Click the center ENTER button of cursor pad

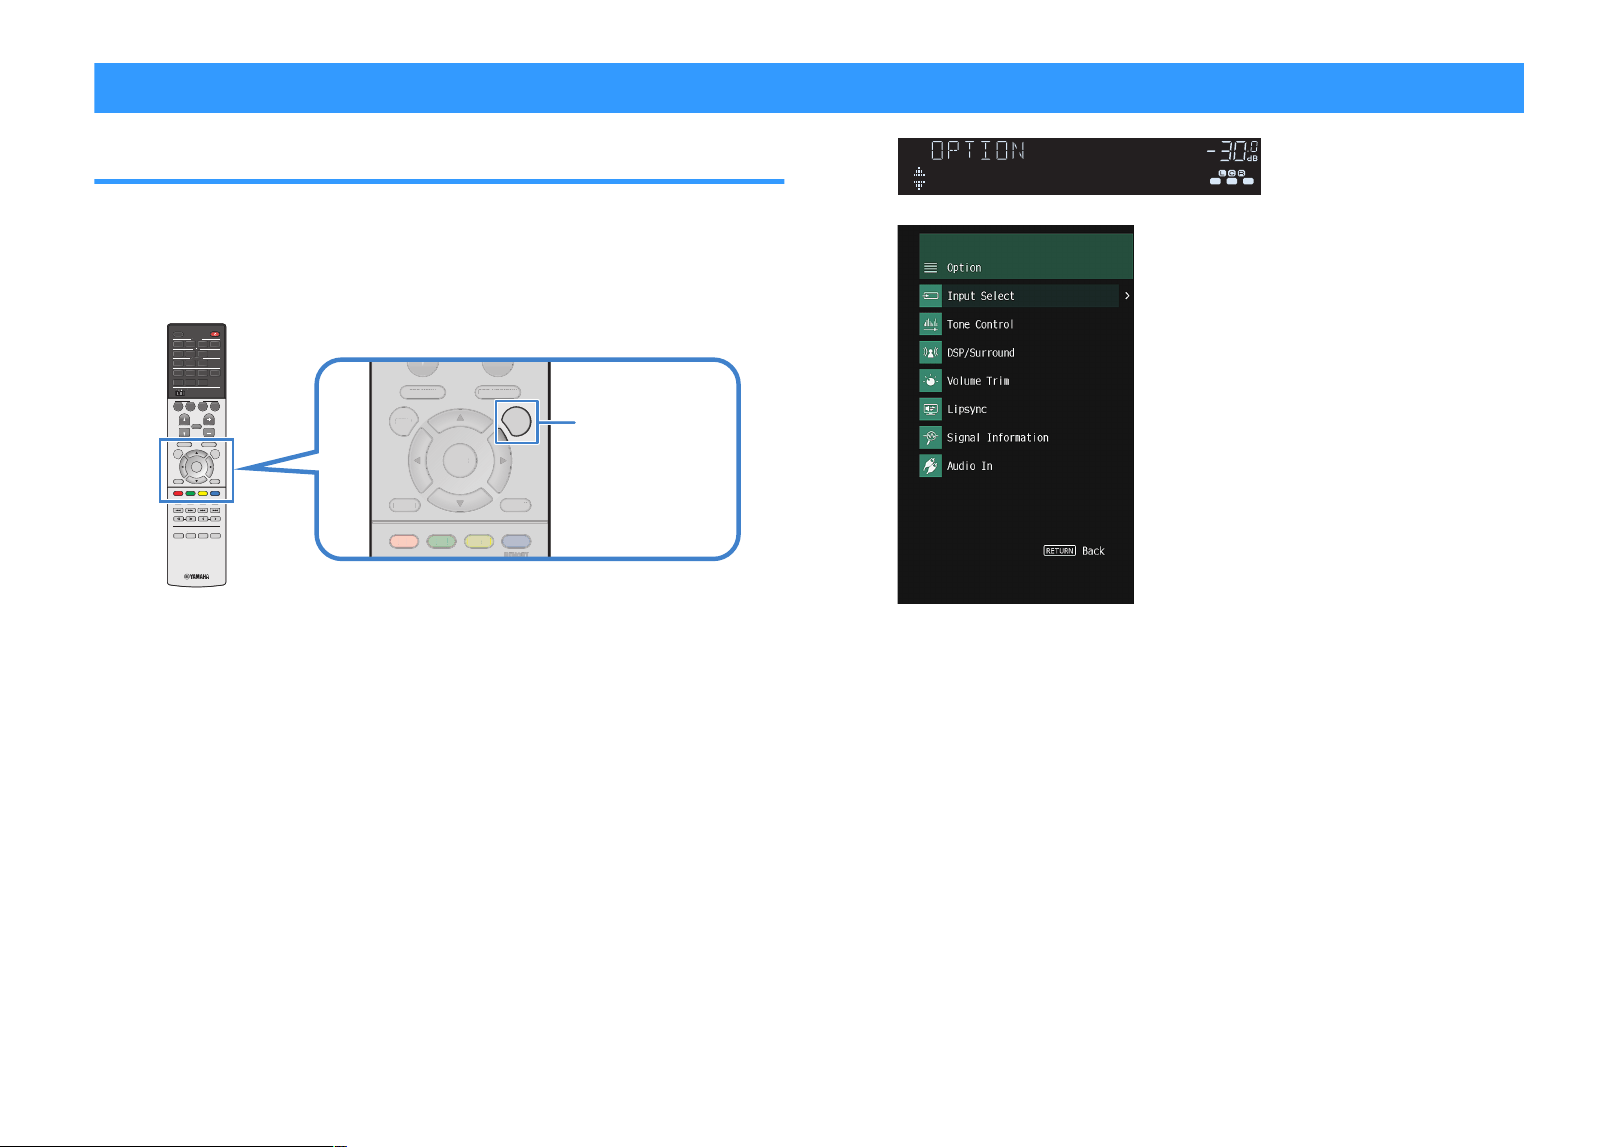point(460,460)
